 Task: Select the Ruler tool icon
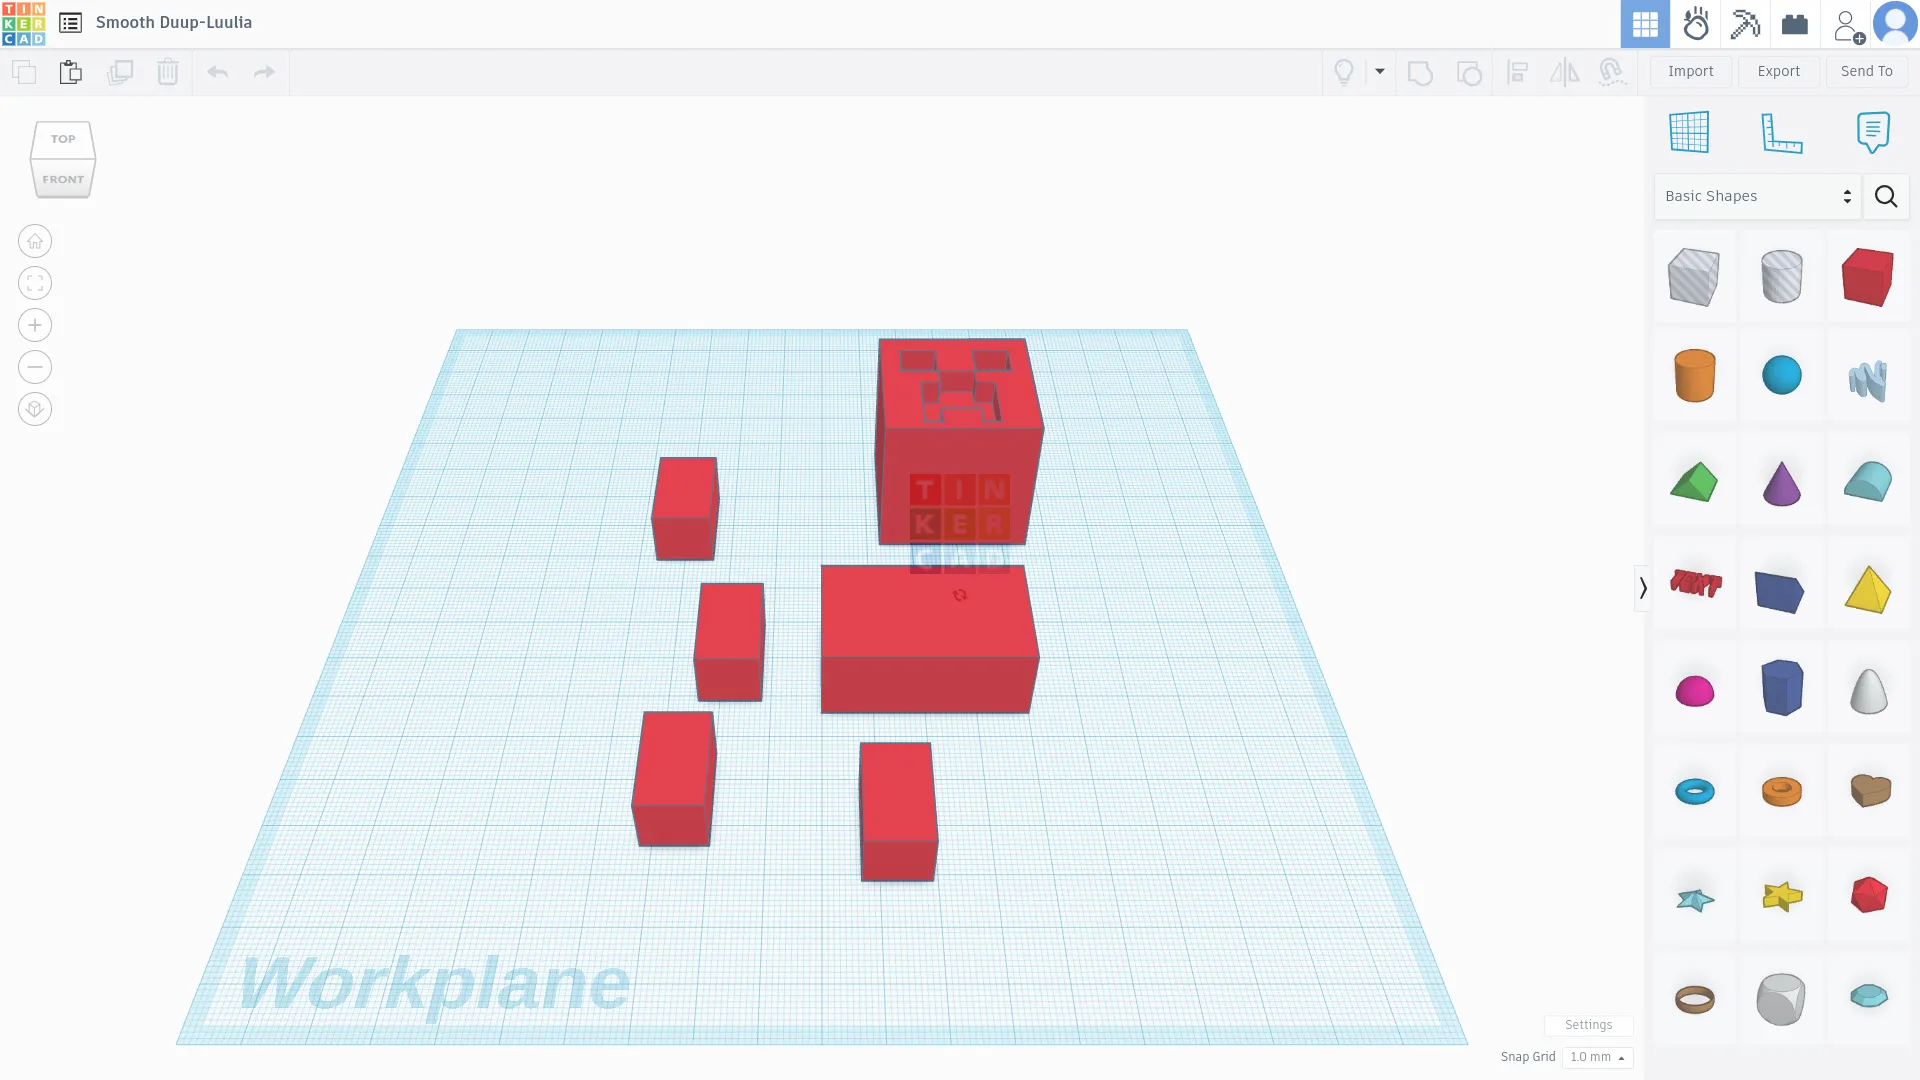click(x=1781, y=132)
